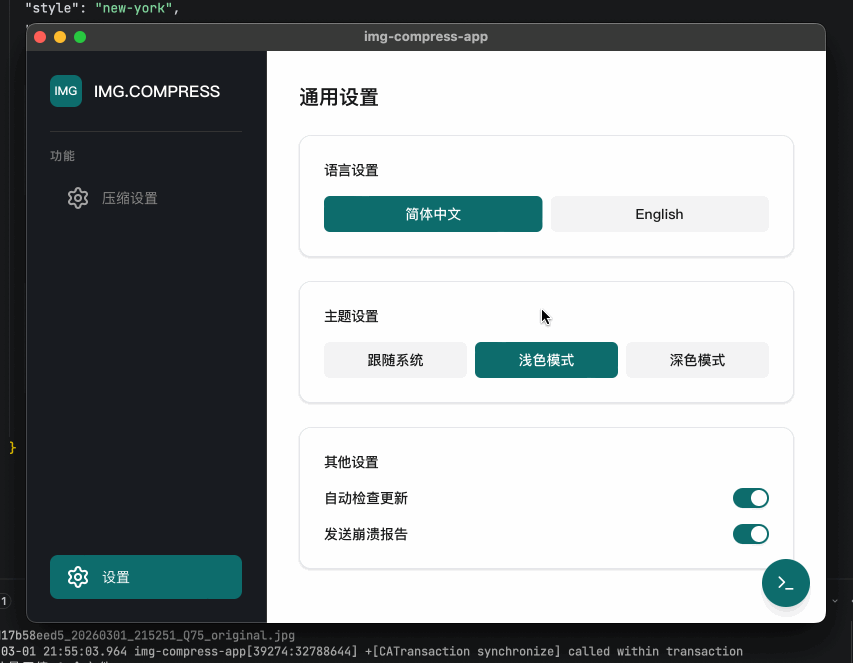Click the gear glyph beside 压缩设置 label

[x=78, y=198]
